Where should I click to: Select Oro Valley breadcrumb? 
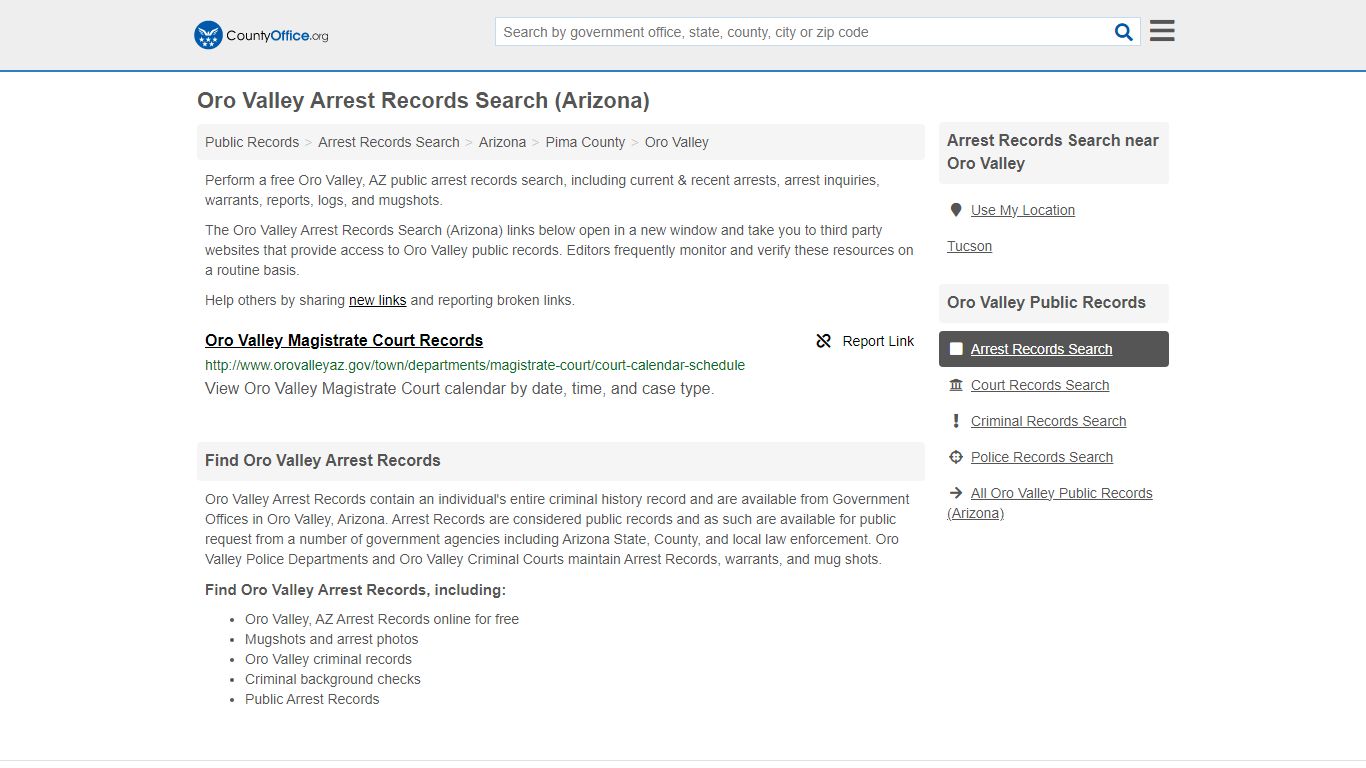click(677, 142)
